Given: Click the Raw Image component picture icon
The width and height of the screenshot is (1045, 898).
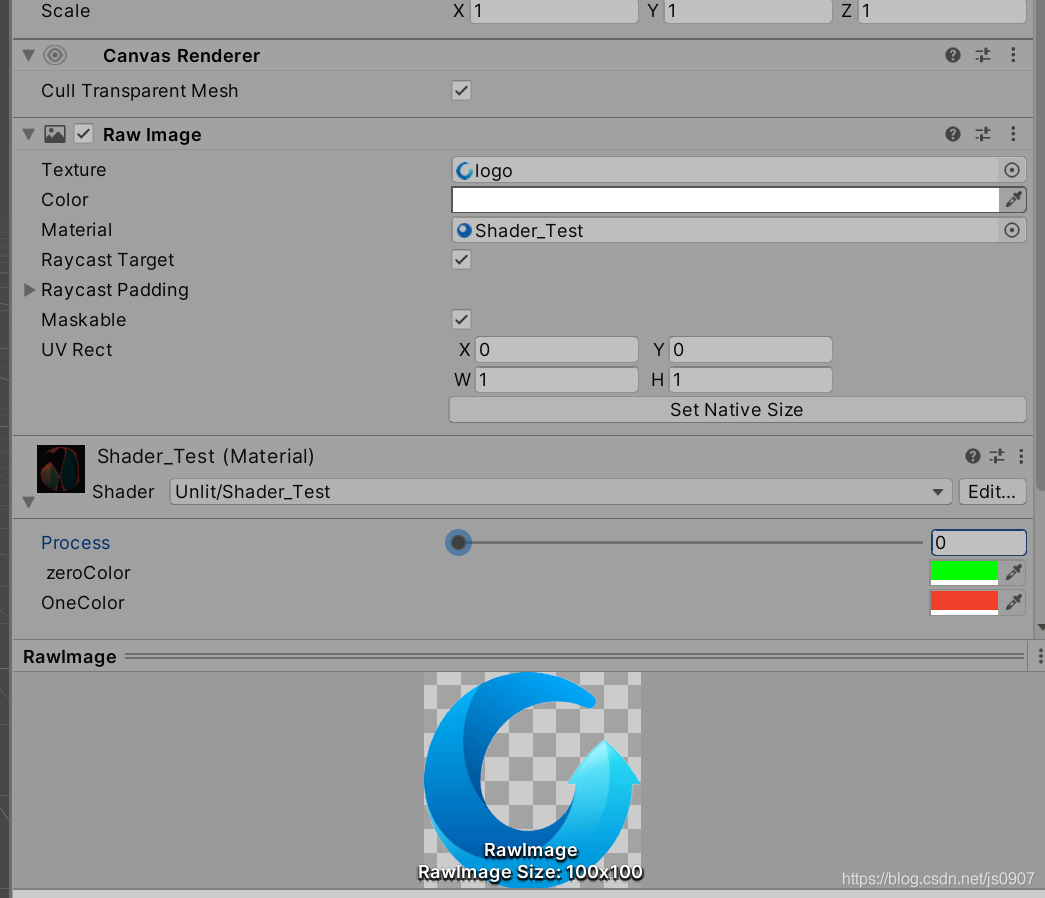Looking at the screenshot, I should 55,134.
